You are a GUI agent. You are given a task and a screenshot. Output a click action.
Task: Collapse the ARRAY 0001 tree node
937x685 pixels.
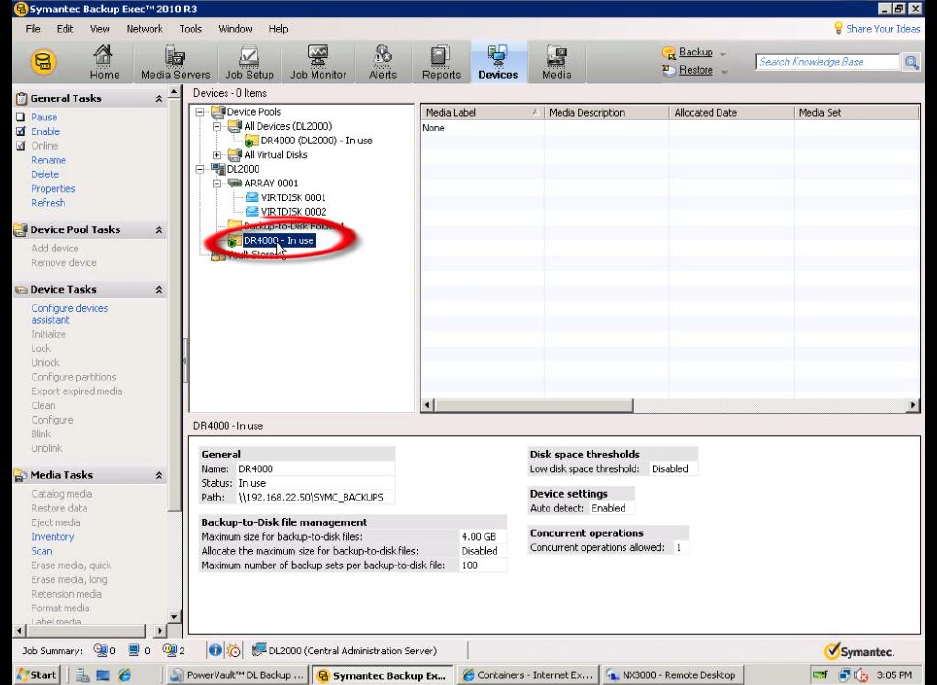[218, 184]
